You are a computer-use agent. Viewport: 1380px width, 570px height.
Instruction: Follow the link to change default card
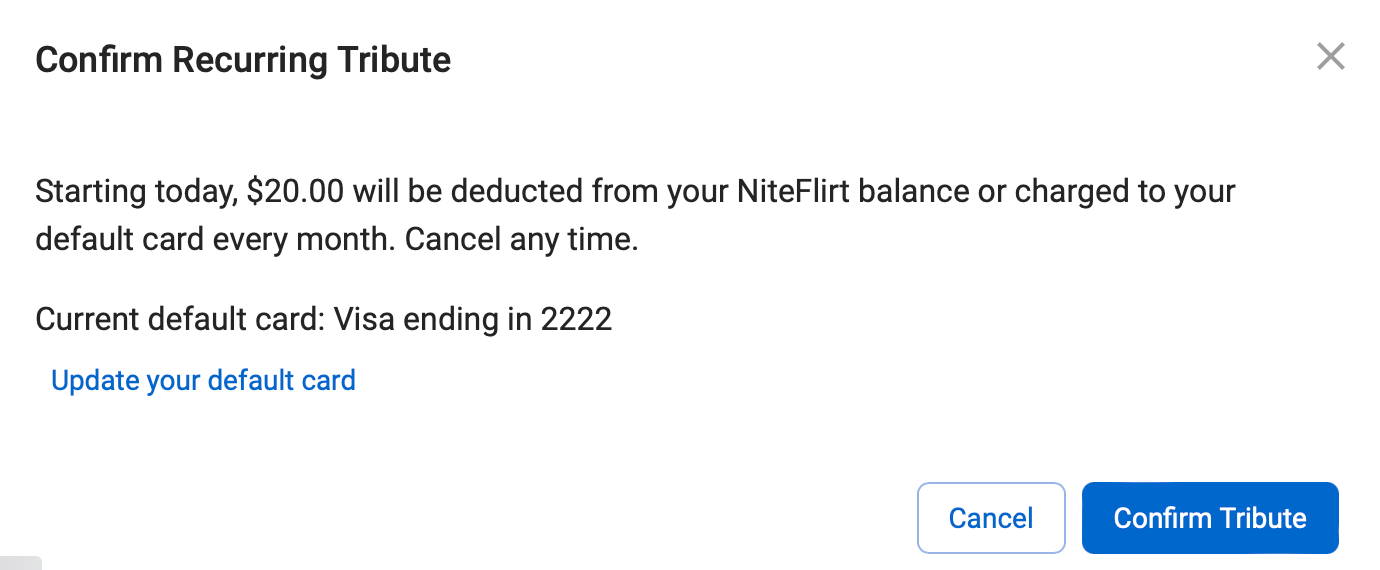(x=203, y=381)
